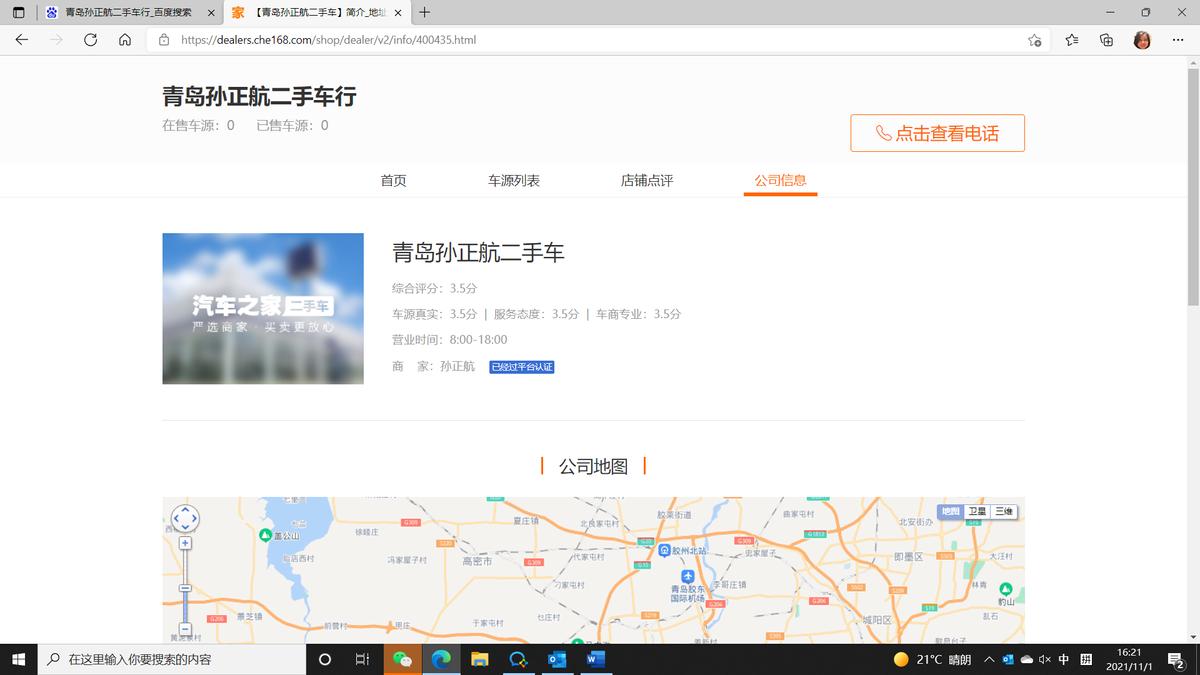Screen dimensions: 1200x675
Task: Open the 首页 link in the shop navigation
Action: [392, 180]
